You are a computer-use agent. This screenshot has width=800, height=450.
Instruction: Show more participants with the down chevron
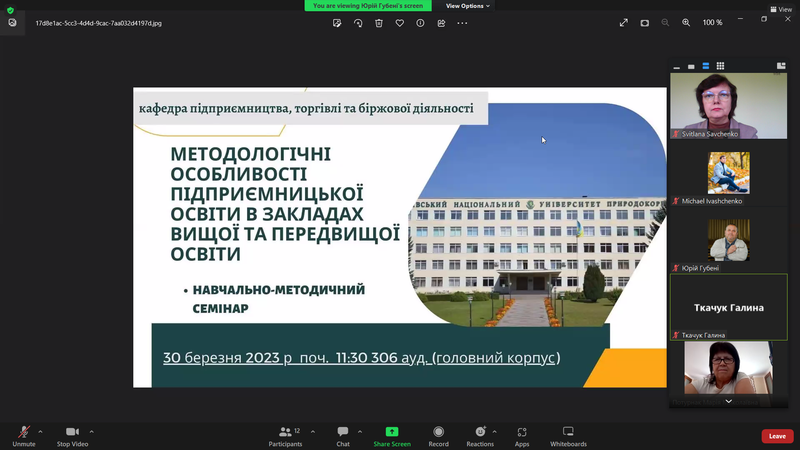[729, 402]
